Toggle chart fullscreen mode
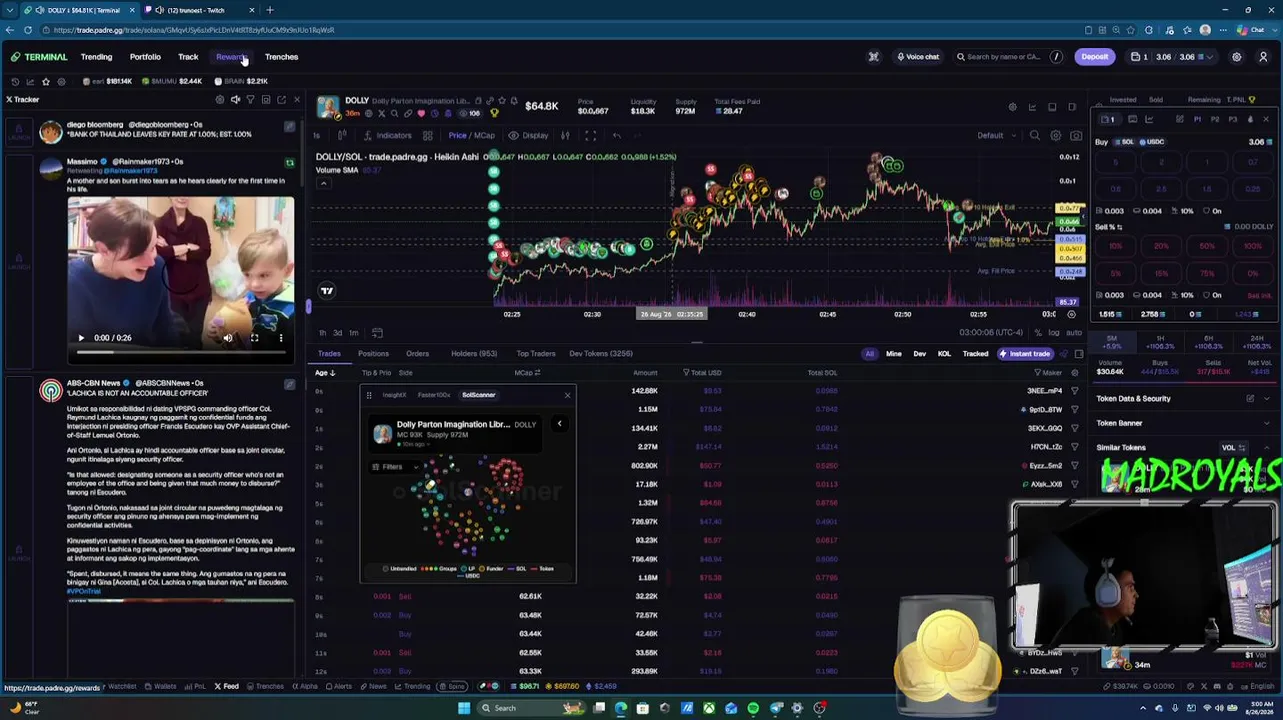1283x720 pixels. pyautogui.click(x=590, y=136)
